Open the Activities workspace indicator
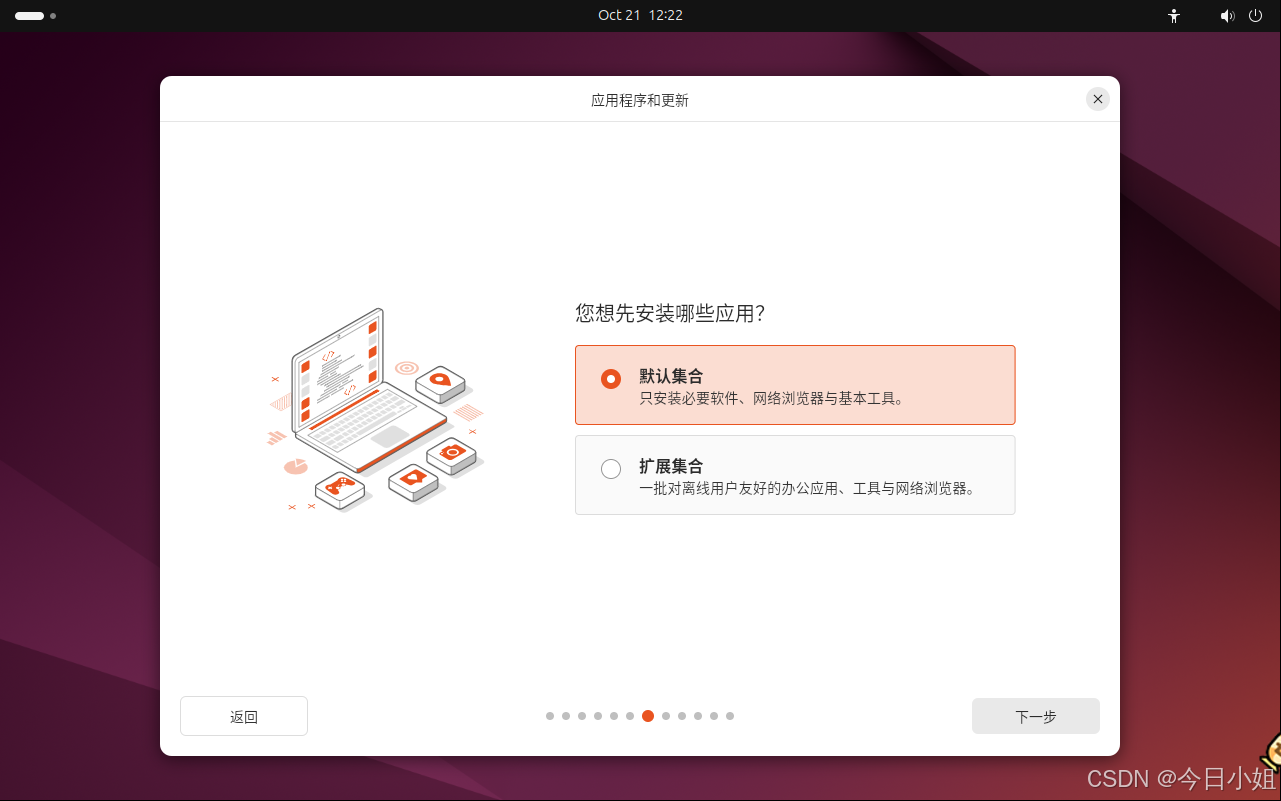Image resolution: width=1281 pixels, height=801 pixels. 27,16
